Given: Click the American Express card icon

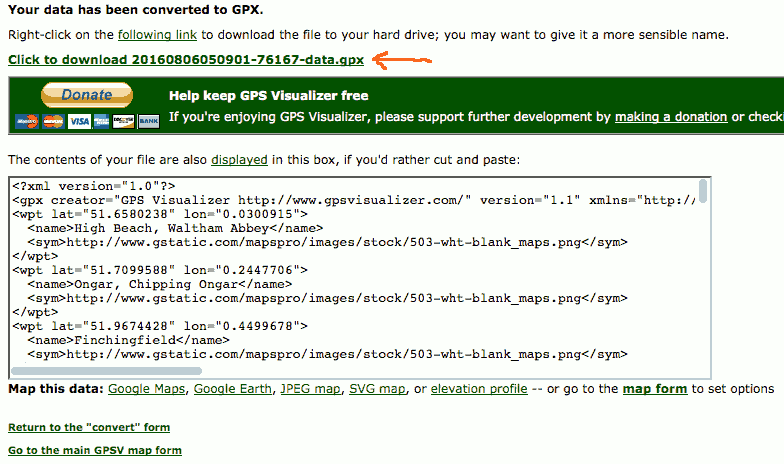Looking at the screenshot, I should (100, 121).
